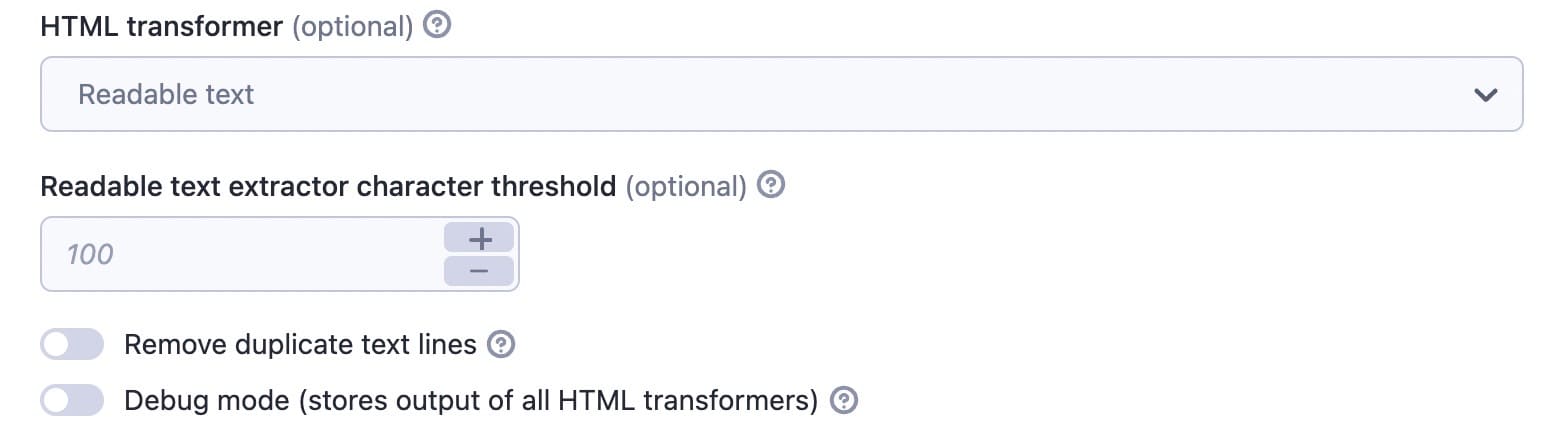1562x444 pixels.
Task: Open help icon next to HTML transformer
Action: click(437, 26)
